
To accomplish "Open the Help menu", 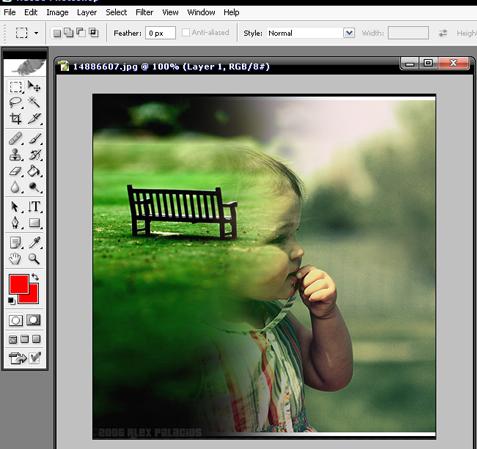I will [231, 12].
